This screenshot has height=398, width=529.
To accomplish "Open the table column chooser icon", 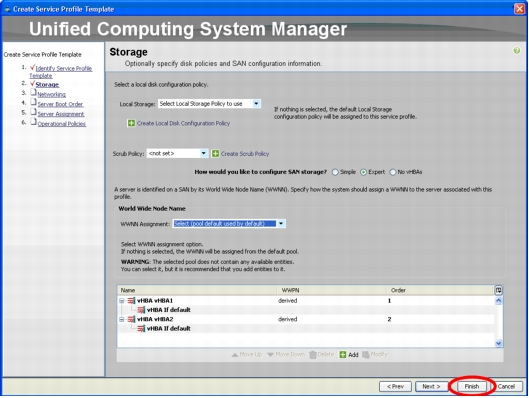I will tap(498, 290).
